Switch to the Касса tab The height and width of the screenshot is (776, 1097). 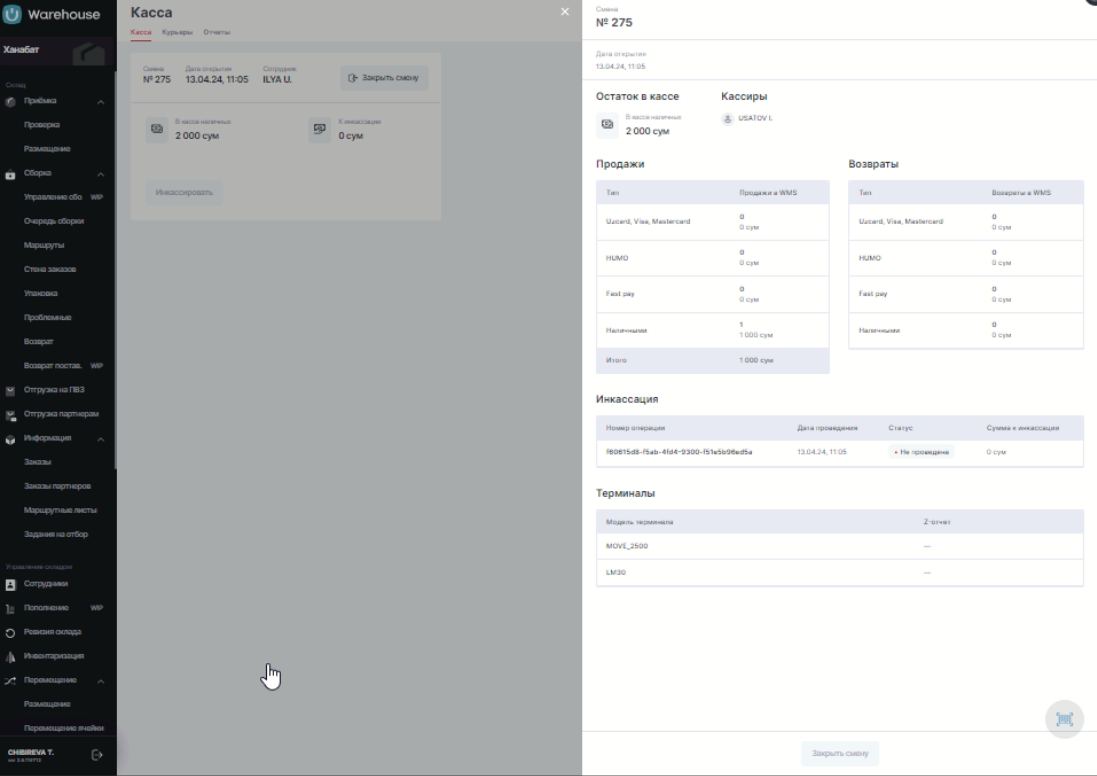pos(141,32)
